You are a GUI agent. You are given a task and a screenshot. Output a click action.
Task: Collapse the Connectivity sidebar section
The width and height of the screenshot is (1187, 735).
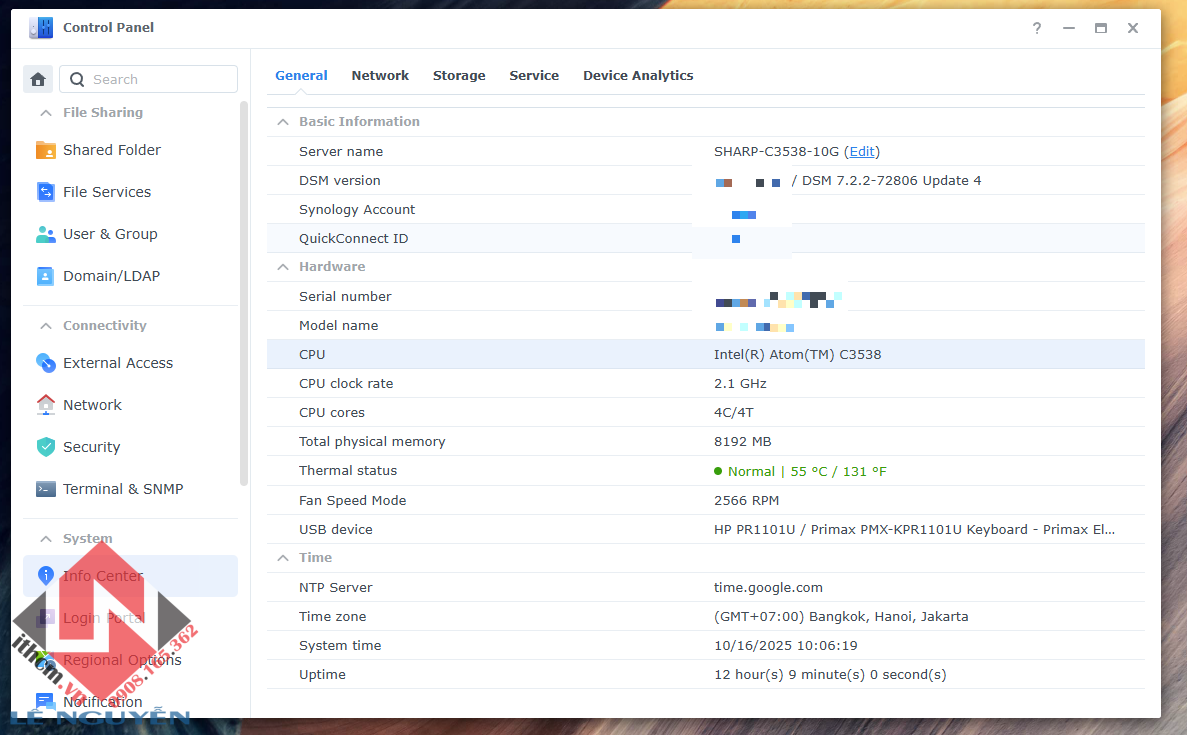click(45, 326)
